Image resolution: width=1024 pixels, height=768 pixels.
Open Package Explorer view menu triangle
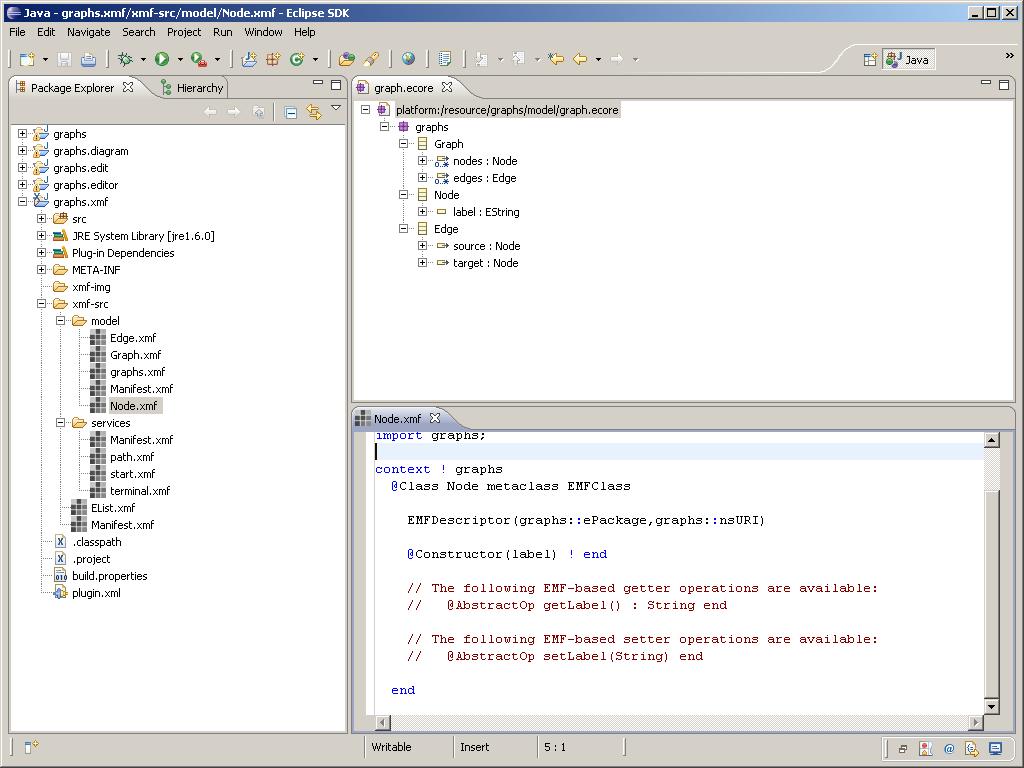pyautogui.click(x=336, y=108)
